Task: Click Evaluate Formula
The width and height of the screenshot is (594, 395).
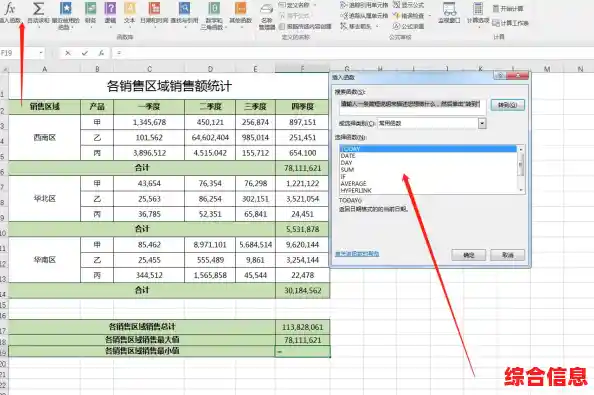Action: coord(408,26)
